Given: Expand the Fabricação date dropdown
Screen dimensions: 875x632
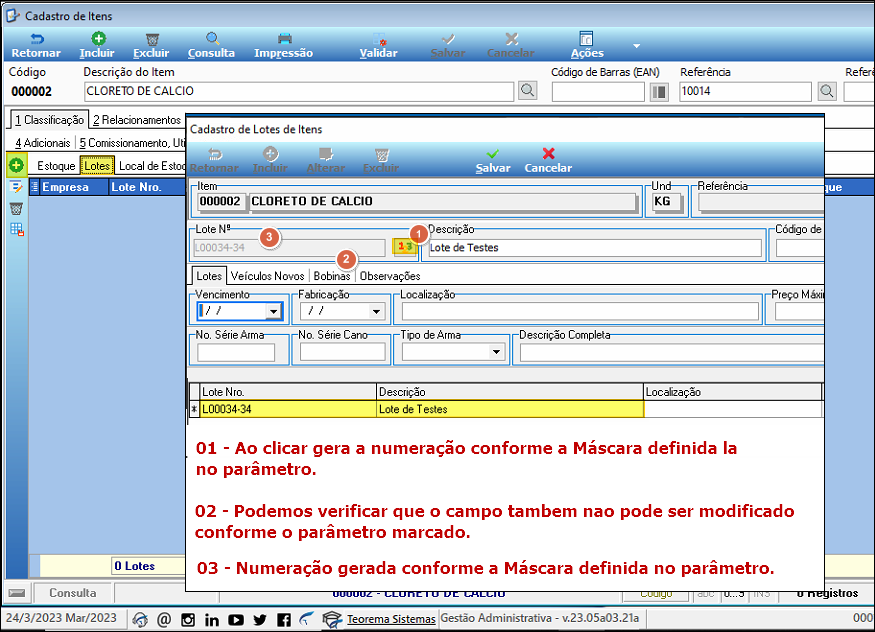Looking at the screenshot, I should (x=376, y=311).
